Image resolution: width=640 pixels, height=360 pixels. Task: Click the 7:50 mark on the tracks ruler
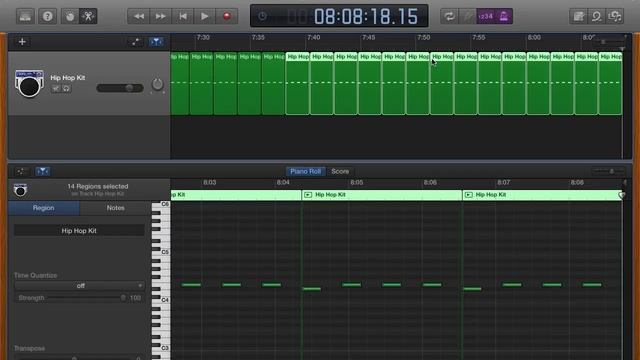pyautogui.click(x=423, y=38)
